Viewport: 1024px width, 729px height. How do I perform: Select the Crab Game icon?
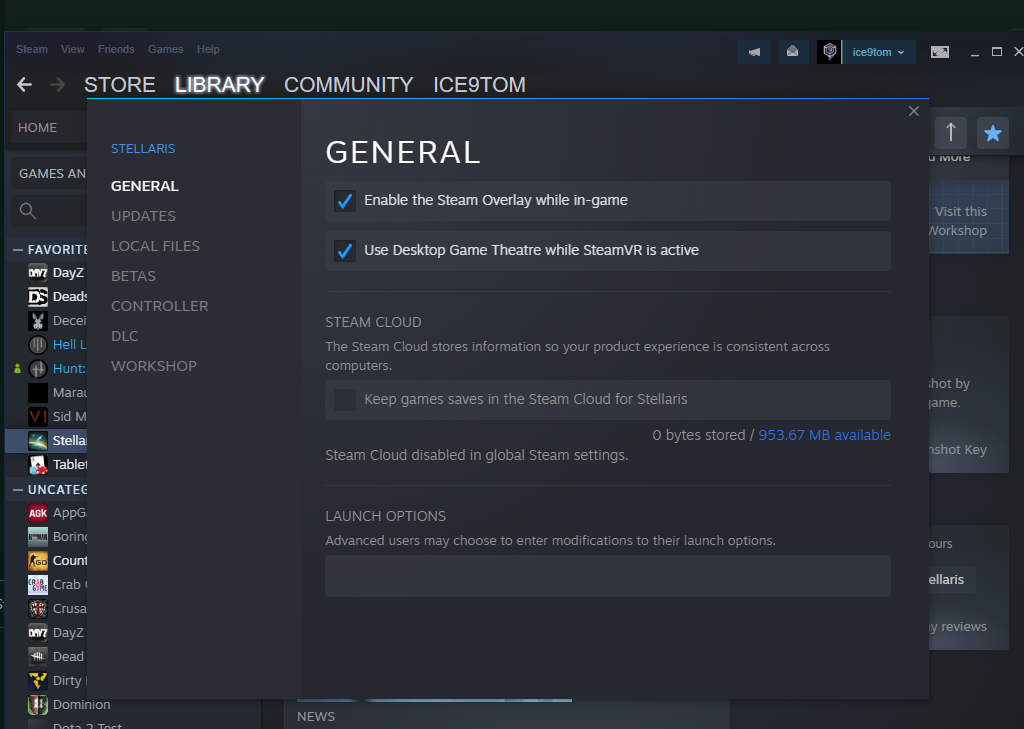click(38, 585)
